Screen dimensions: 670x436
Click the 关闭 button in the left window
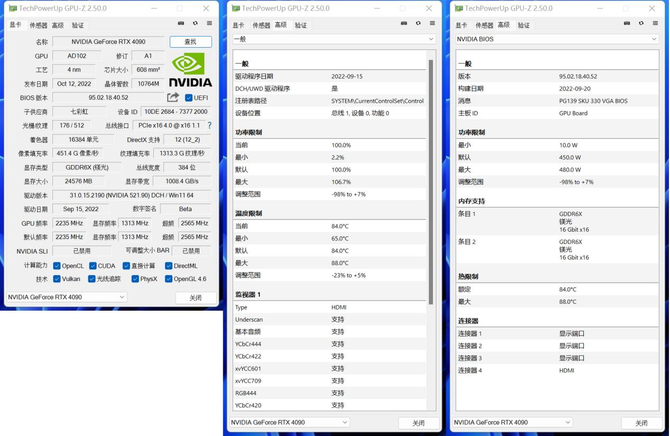click(196, 298)
